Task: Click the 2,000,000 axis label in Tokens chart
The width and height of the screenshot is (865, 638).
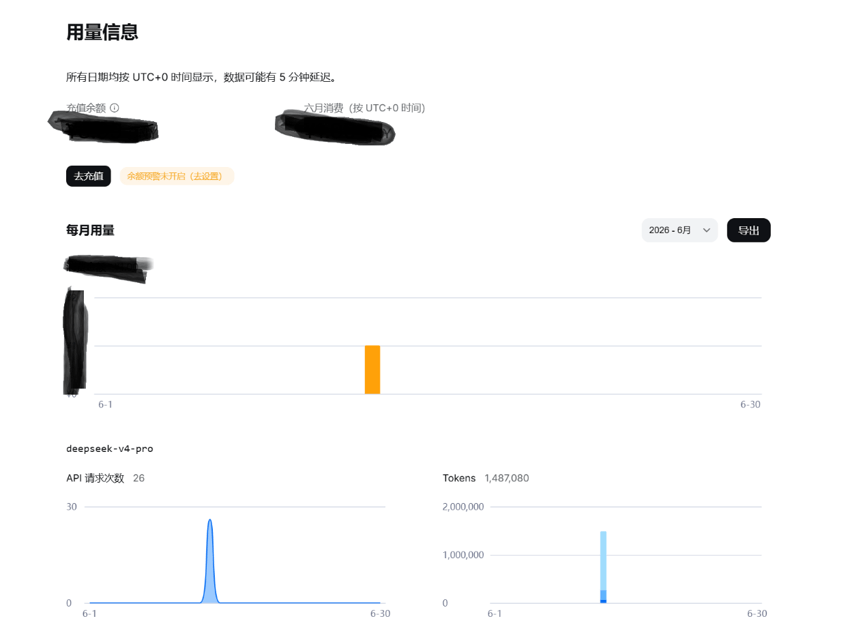Action: (463, 507)
